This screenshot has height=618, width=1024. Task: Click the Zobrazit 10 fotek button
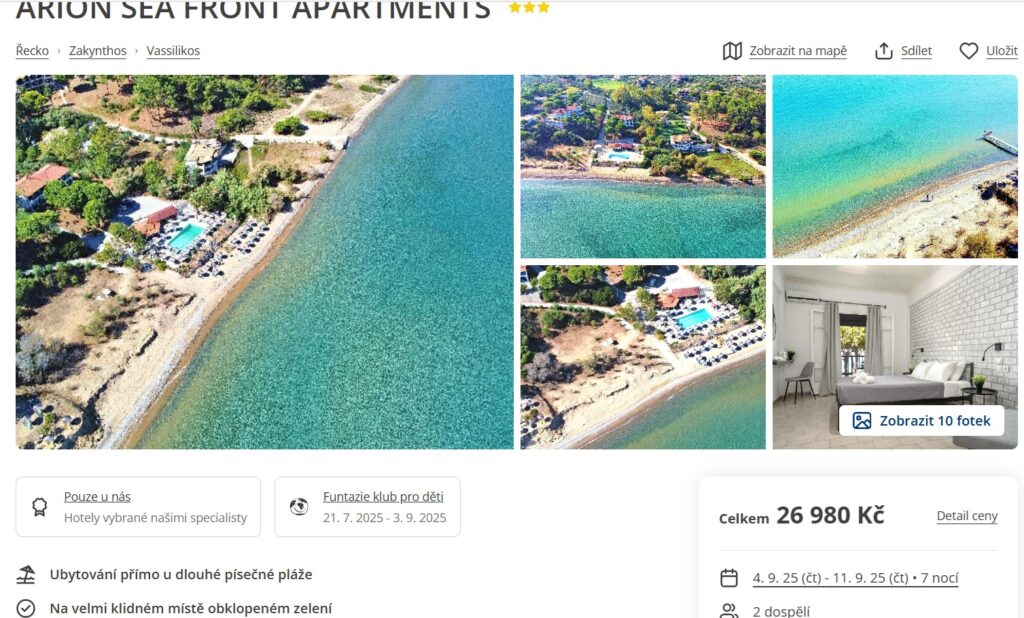921,421
